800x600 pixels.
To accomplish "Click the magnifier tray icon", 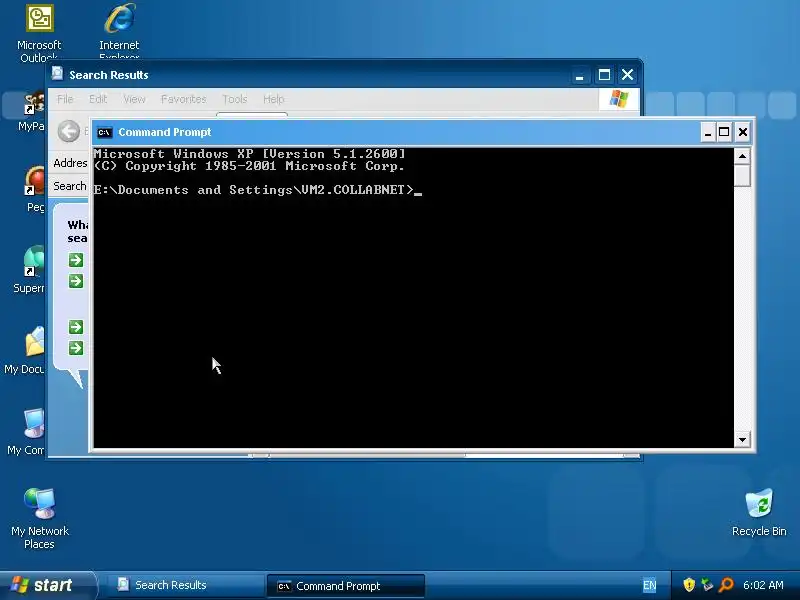I will (x=726, y=585).
